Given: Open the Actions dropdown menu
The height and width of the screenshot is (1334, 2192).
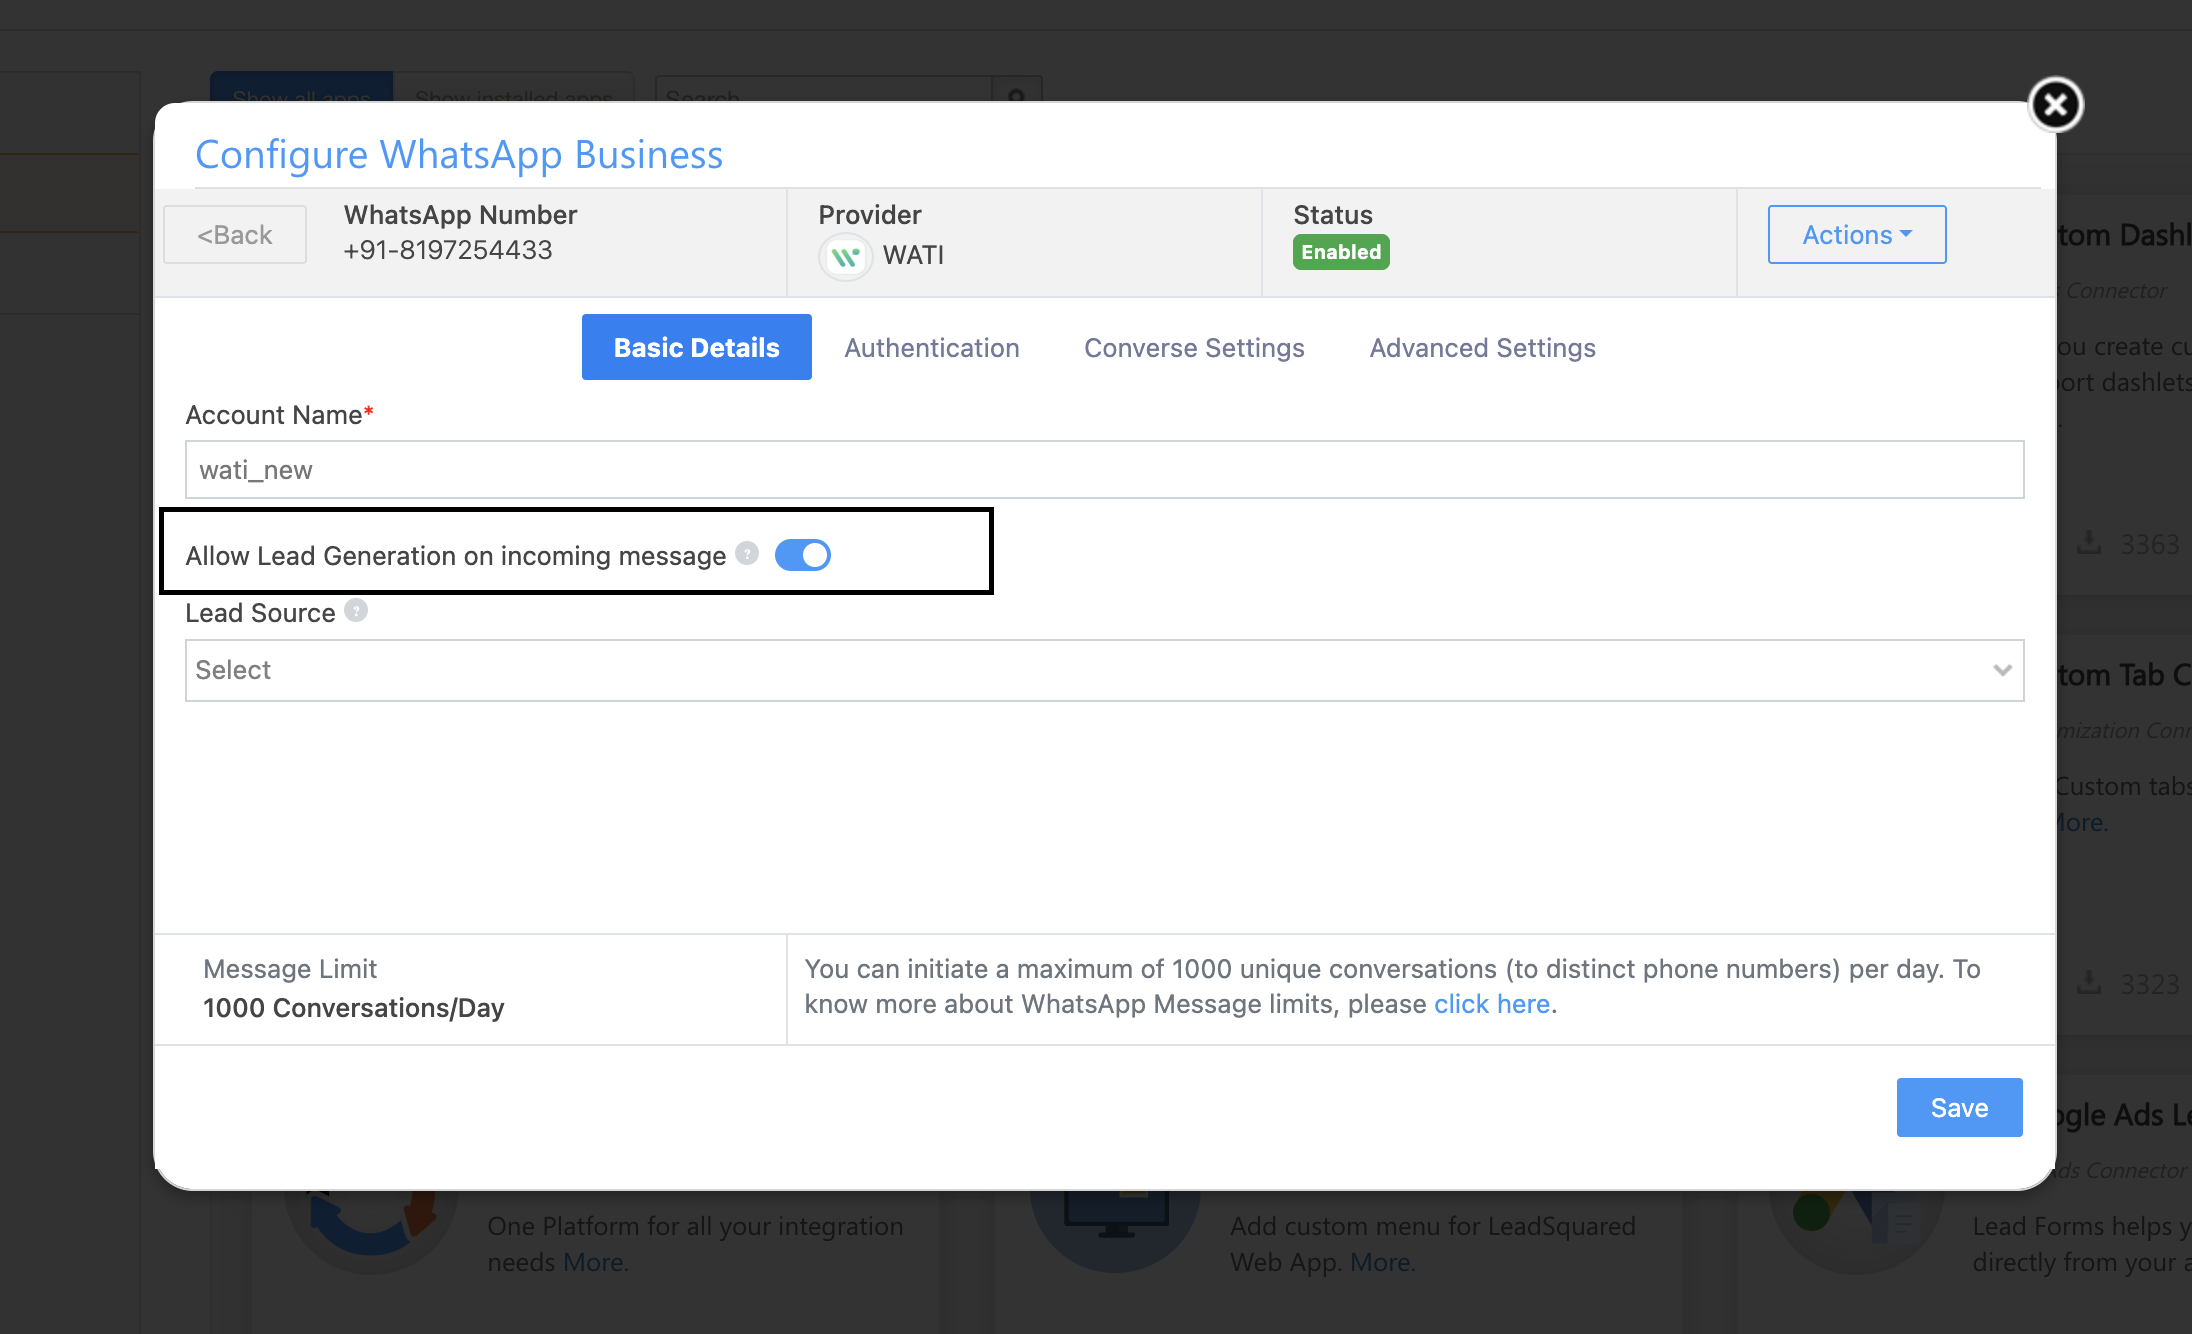Looking at the screenshot, I should [1856, 235].
